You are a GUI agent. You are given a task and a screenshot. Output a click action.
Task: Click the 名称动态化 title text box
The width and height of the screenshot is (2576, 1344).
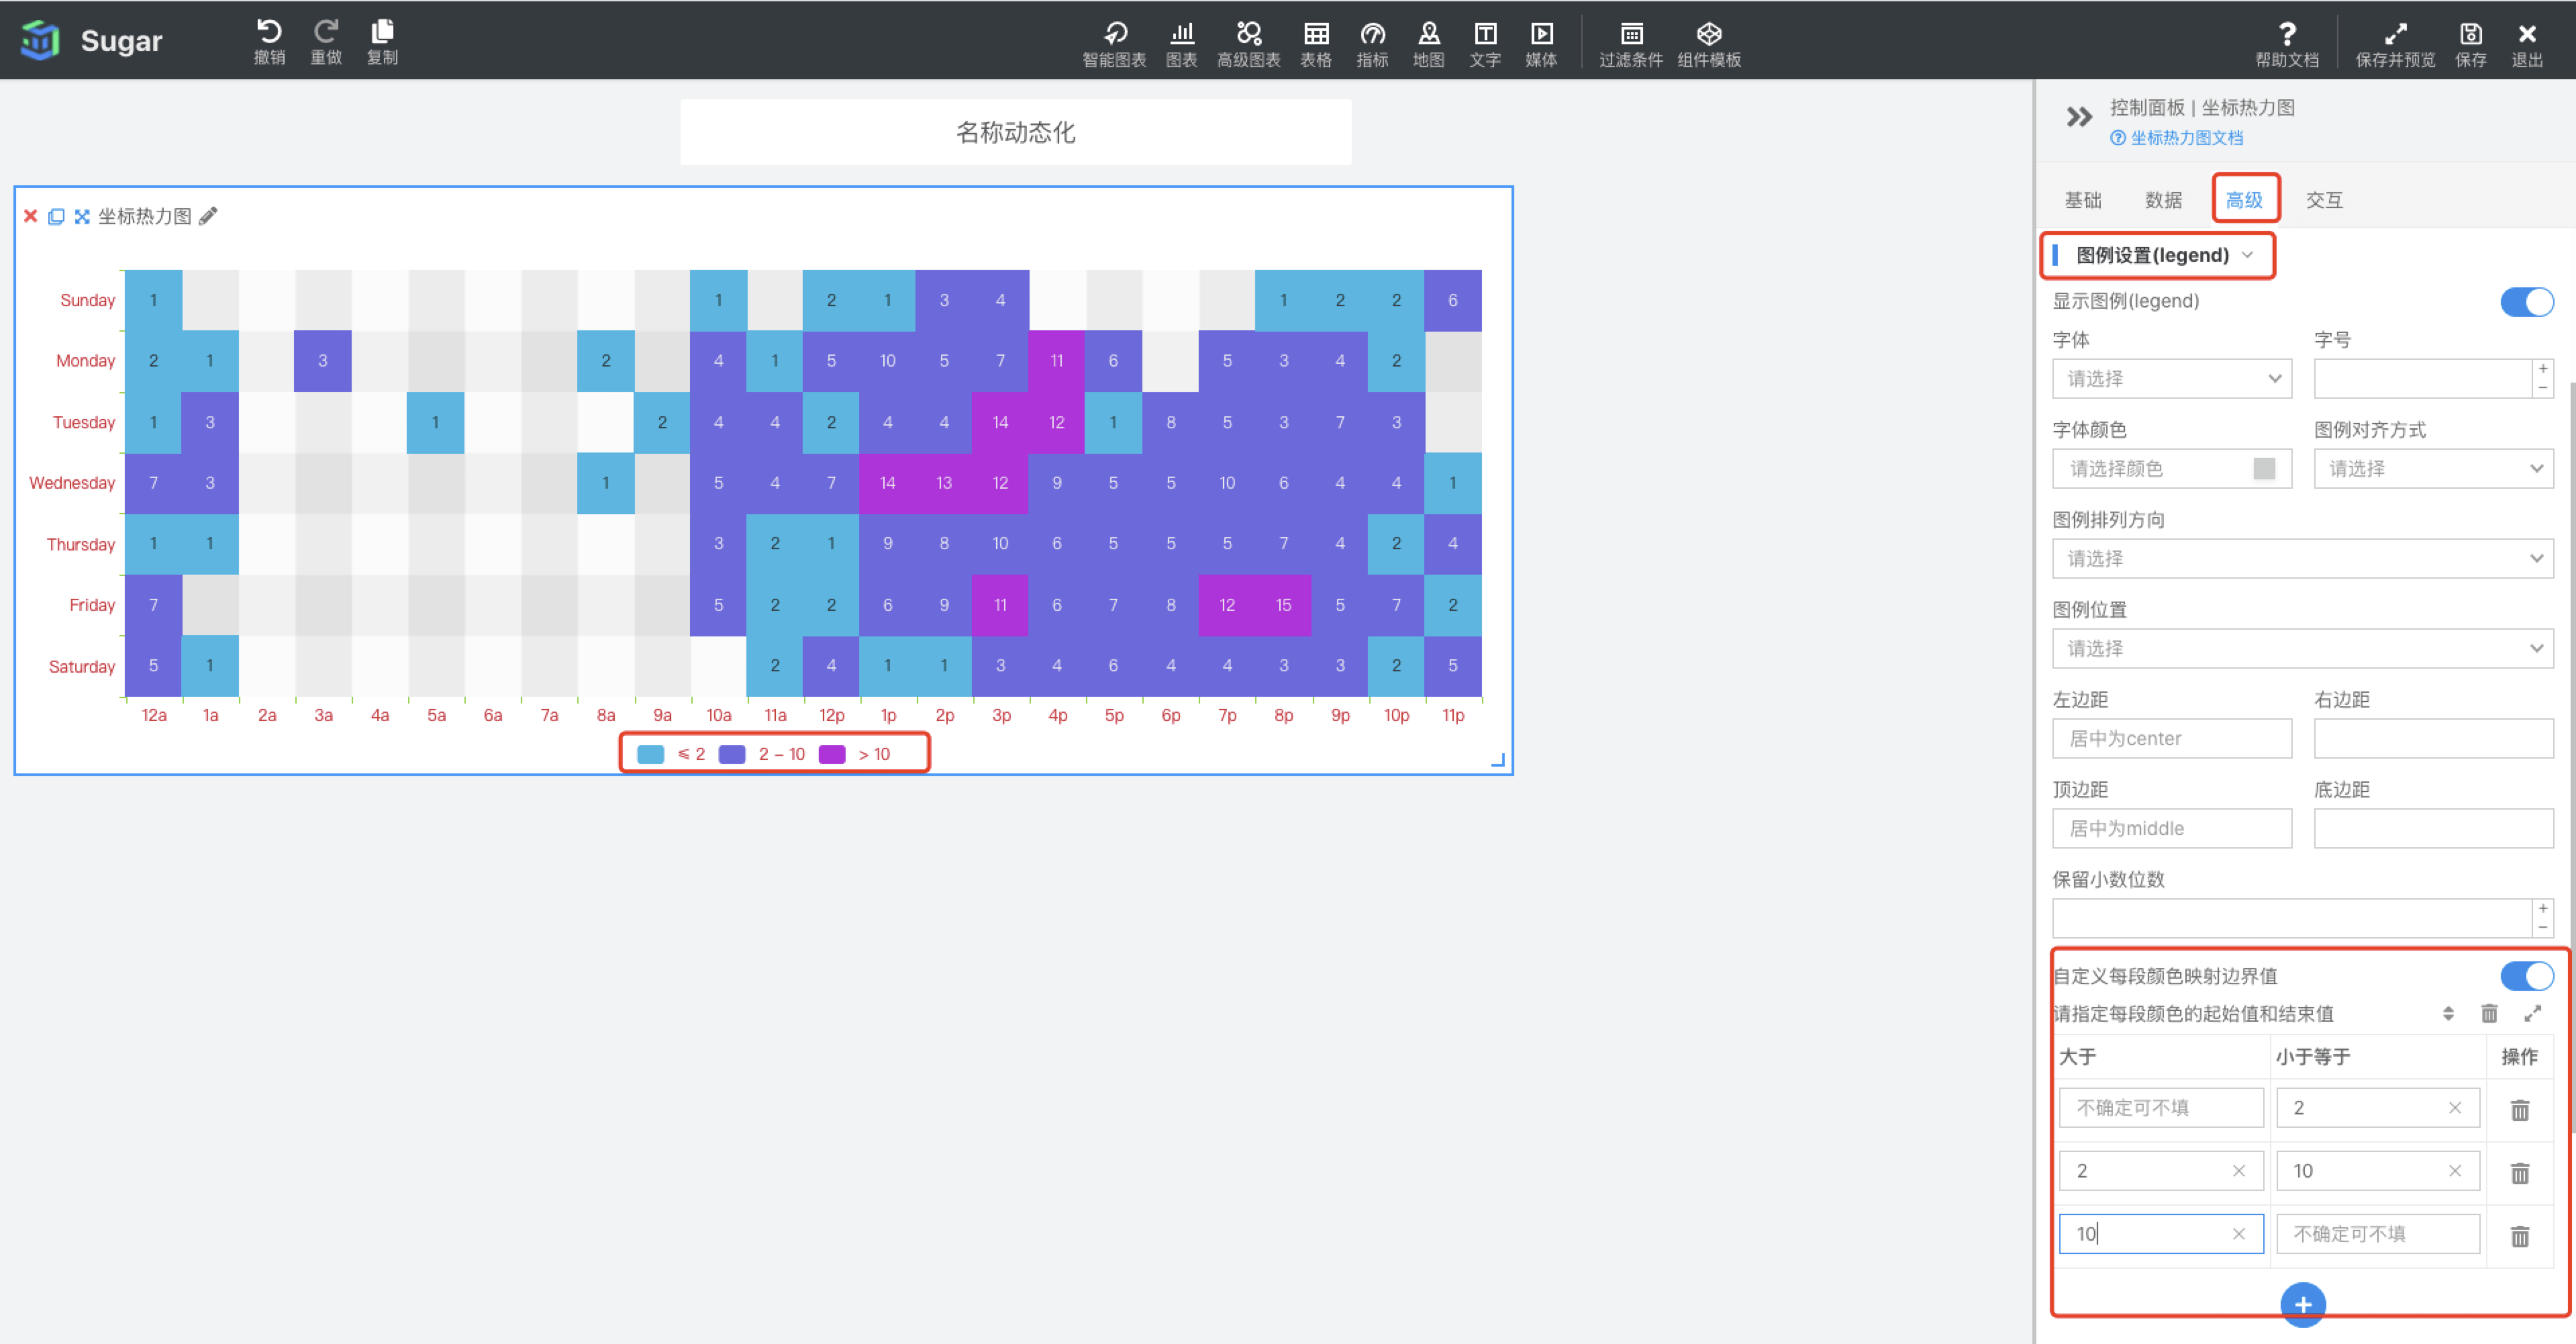point(1015,132)
